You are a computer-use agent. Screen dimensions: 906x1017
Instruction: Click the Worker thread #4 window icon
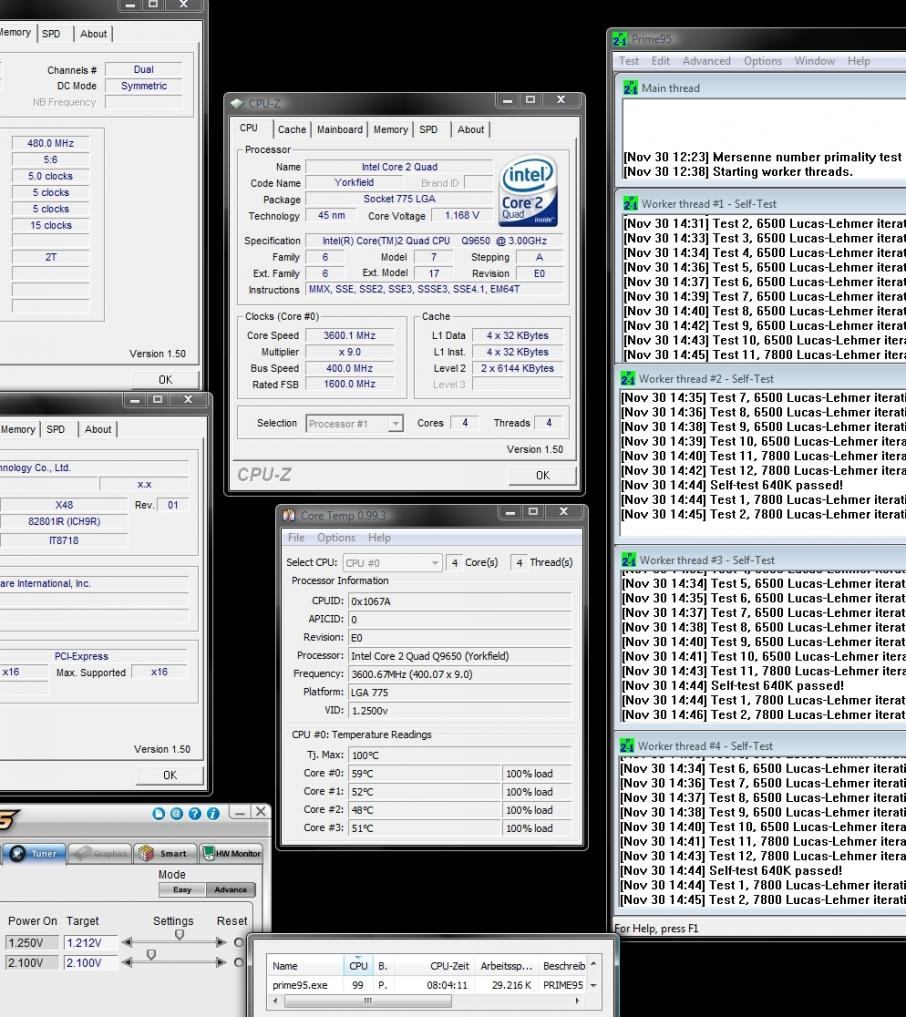coord(627,746)
